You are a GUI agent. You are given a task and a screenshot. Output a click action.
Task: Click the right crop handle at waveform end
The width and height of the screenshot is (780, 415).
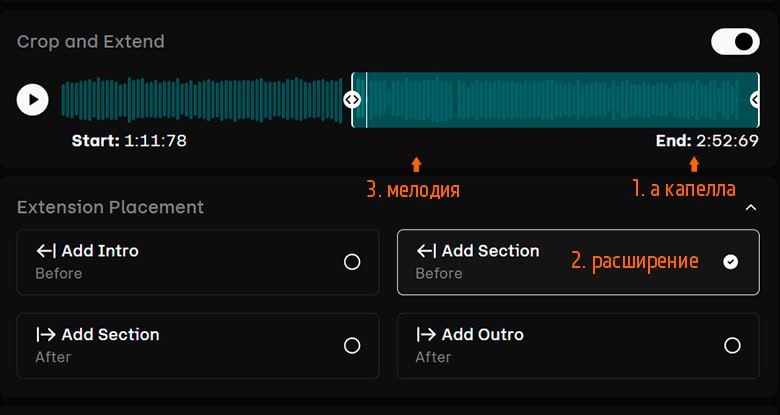point(756,100)
